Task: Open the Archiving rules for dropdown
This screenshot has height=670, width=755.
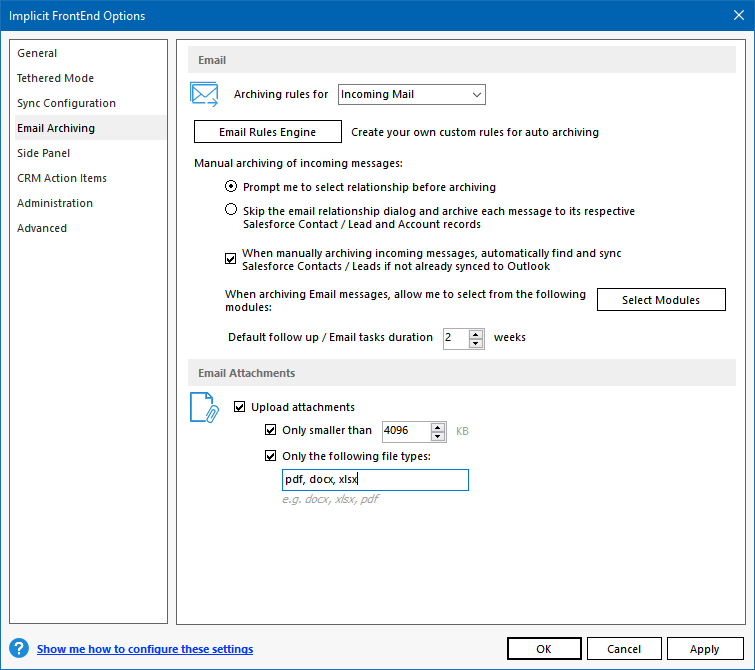Action: point(411,95)
